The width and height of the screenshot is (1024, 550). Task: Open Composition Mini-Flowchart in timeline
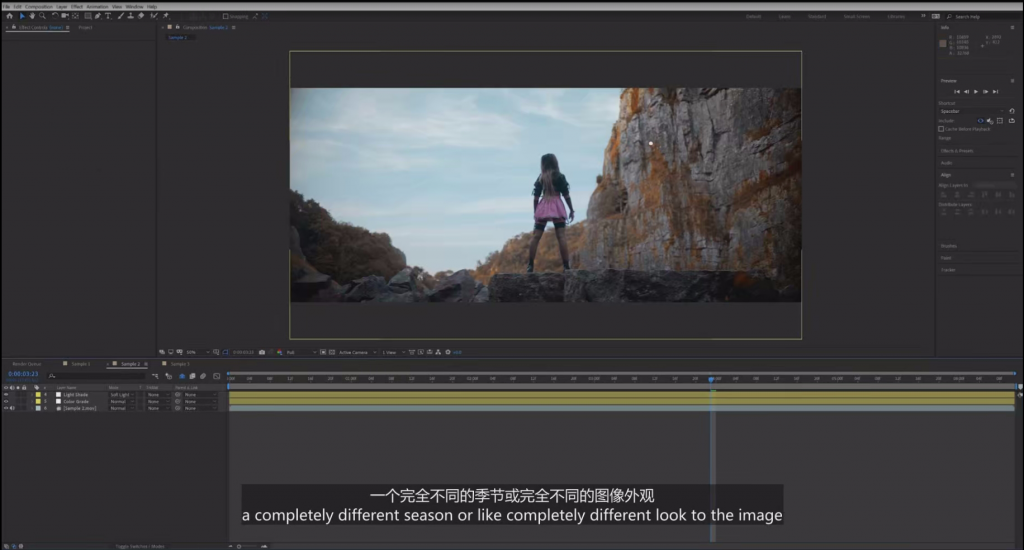click(x=155, y=376)
